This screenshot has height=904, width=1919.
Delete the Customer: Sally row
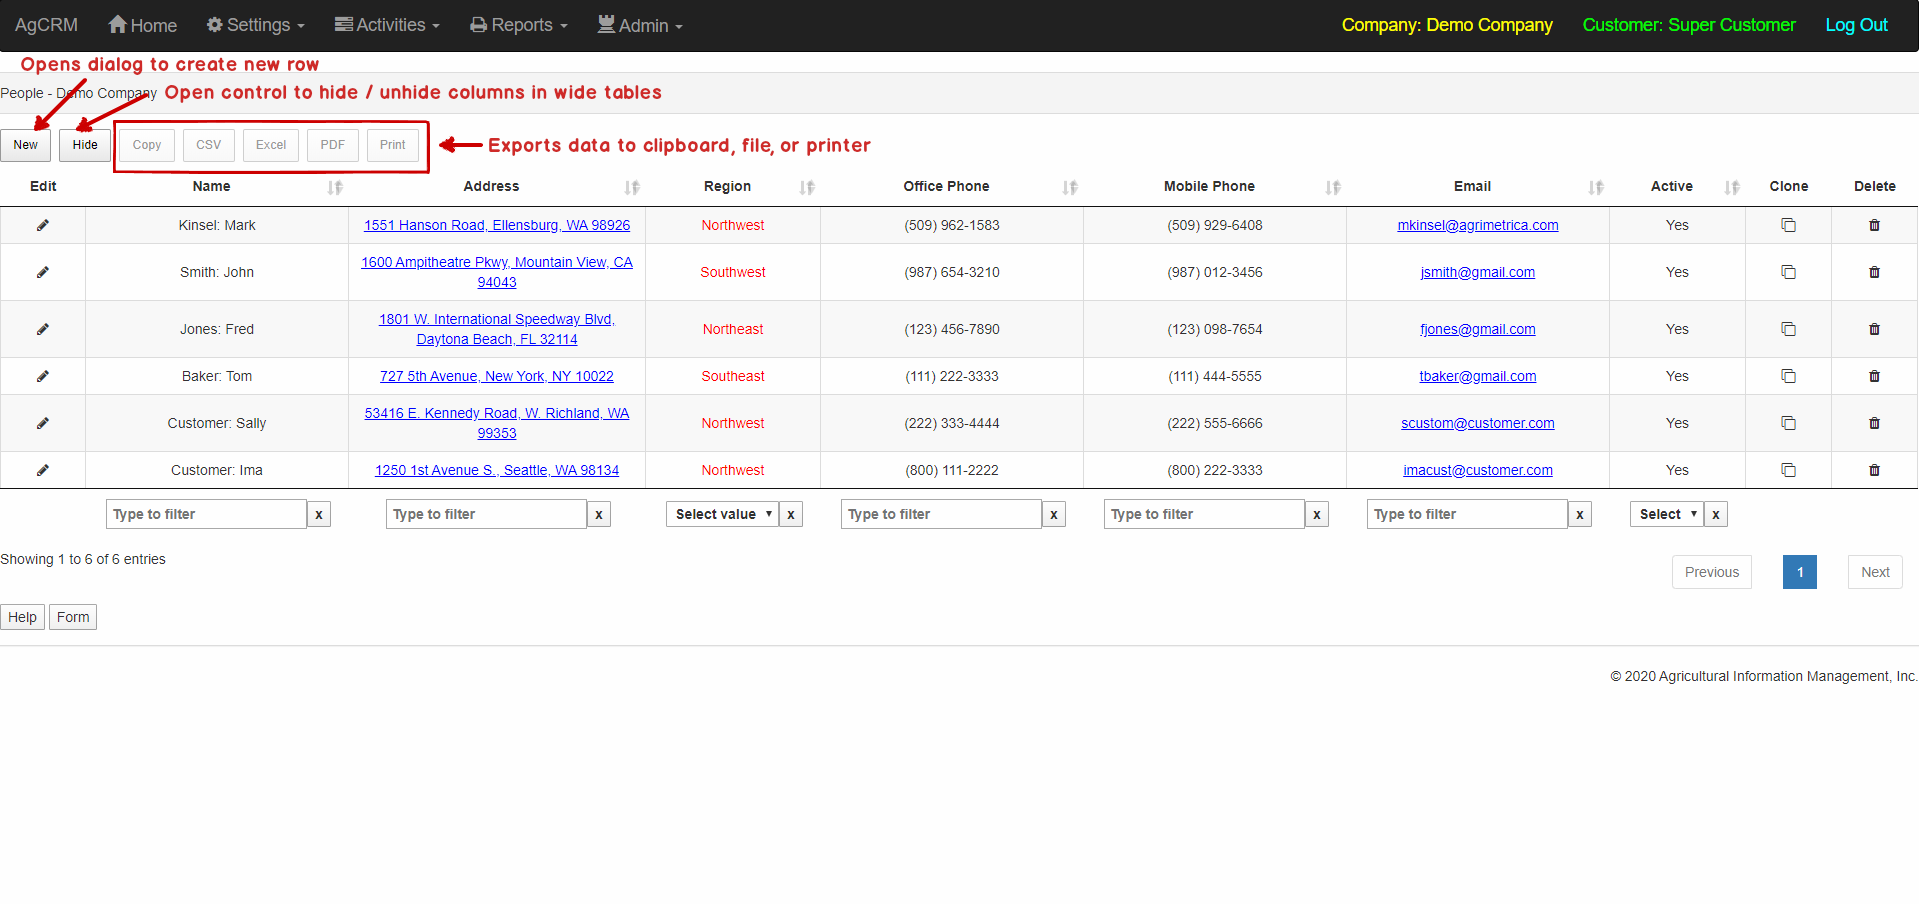1874,423
